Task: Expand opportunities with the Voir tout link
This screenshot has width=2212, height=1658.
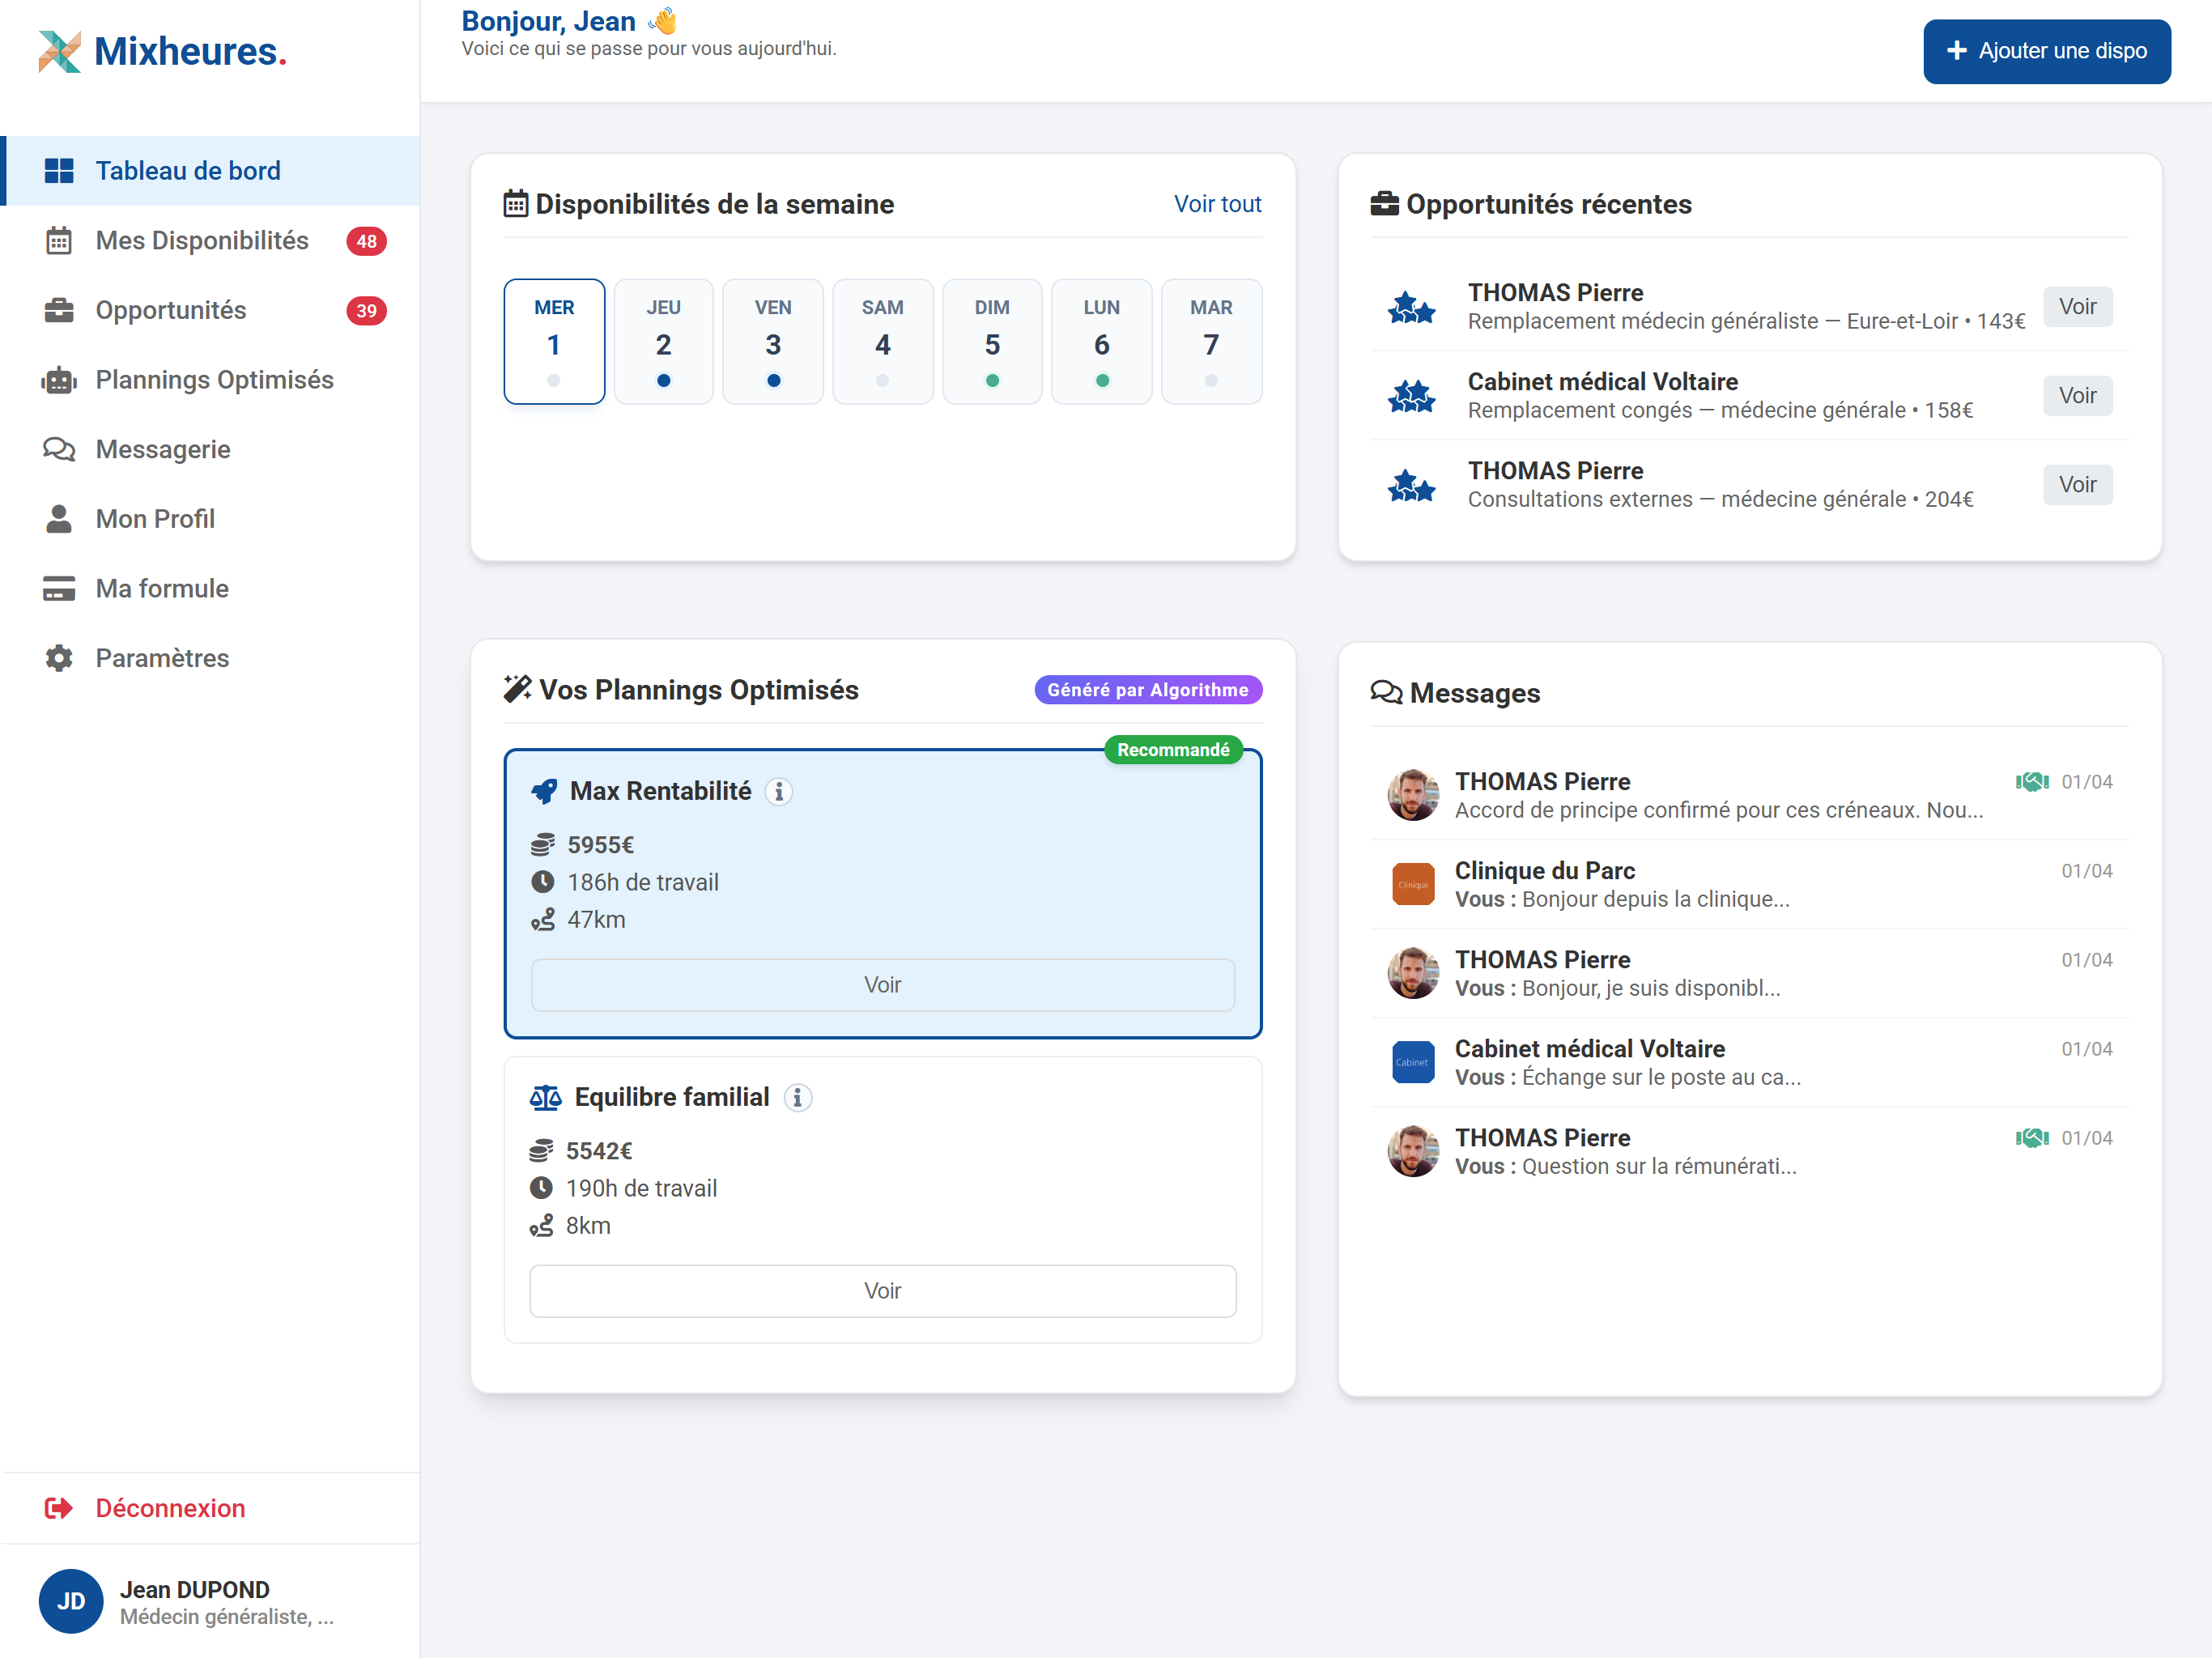Action: tap(1218, 204)
